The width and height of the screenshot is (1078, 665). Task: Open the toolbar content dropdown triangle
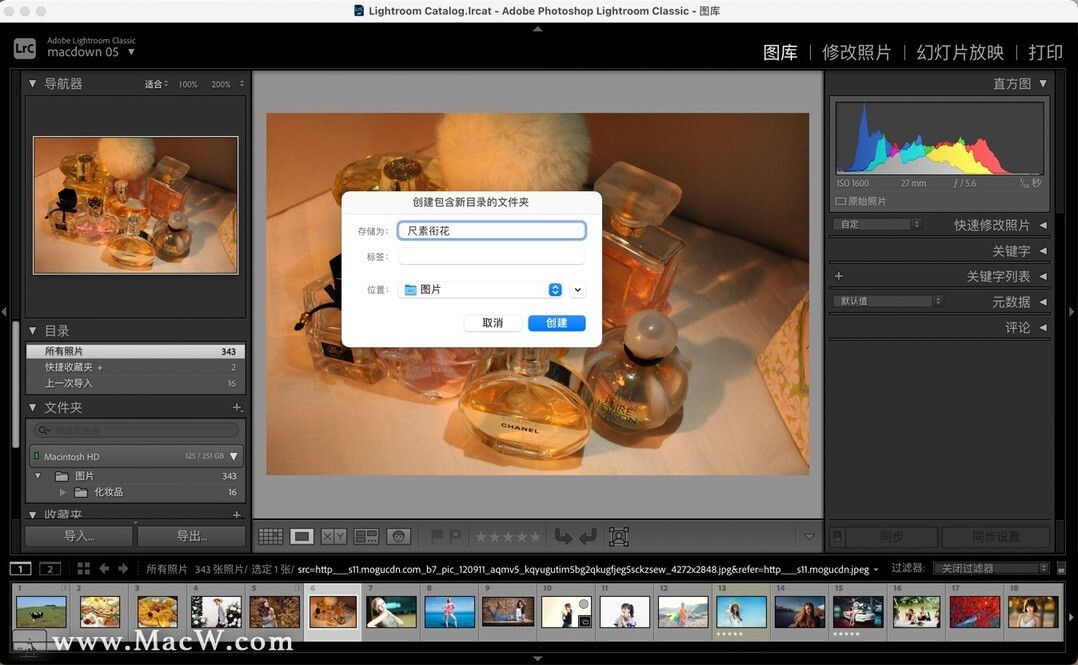pyautogui.click(x=809, y=536)
